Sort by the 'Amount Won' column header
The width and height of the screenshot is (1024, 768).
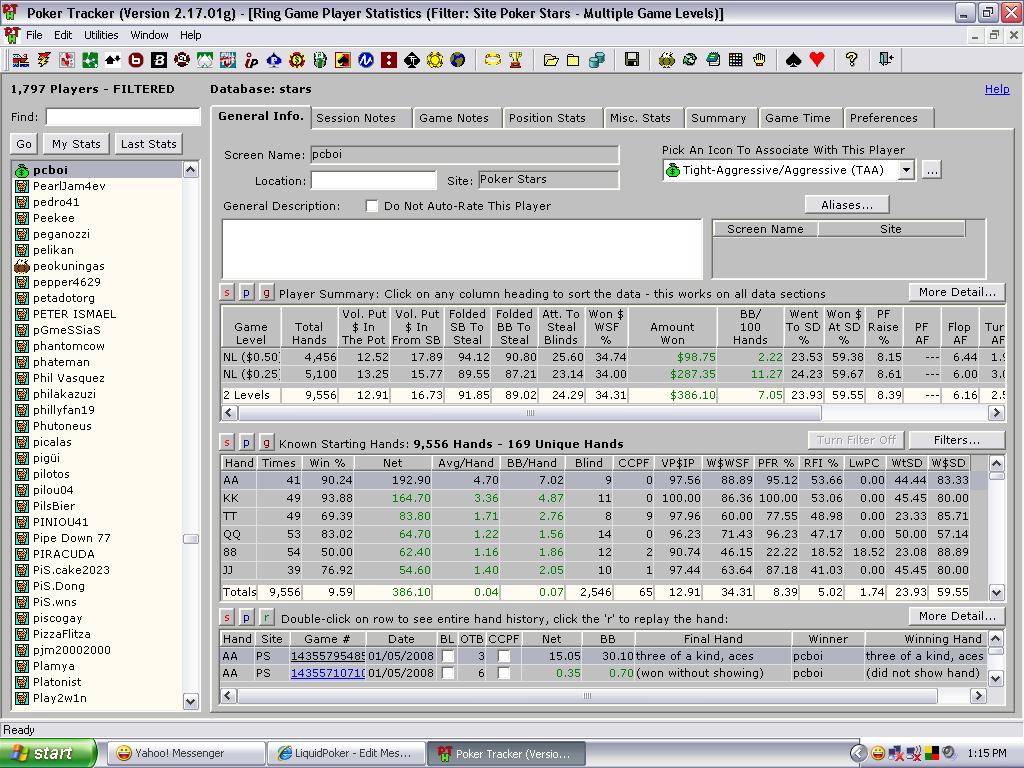[672, 327]
